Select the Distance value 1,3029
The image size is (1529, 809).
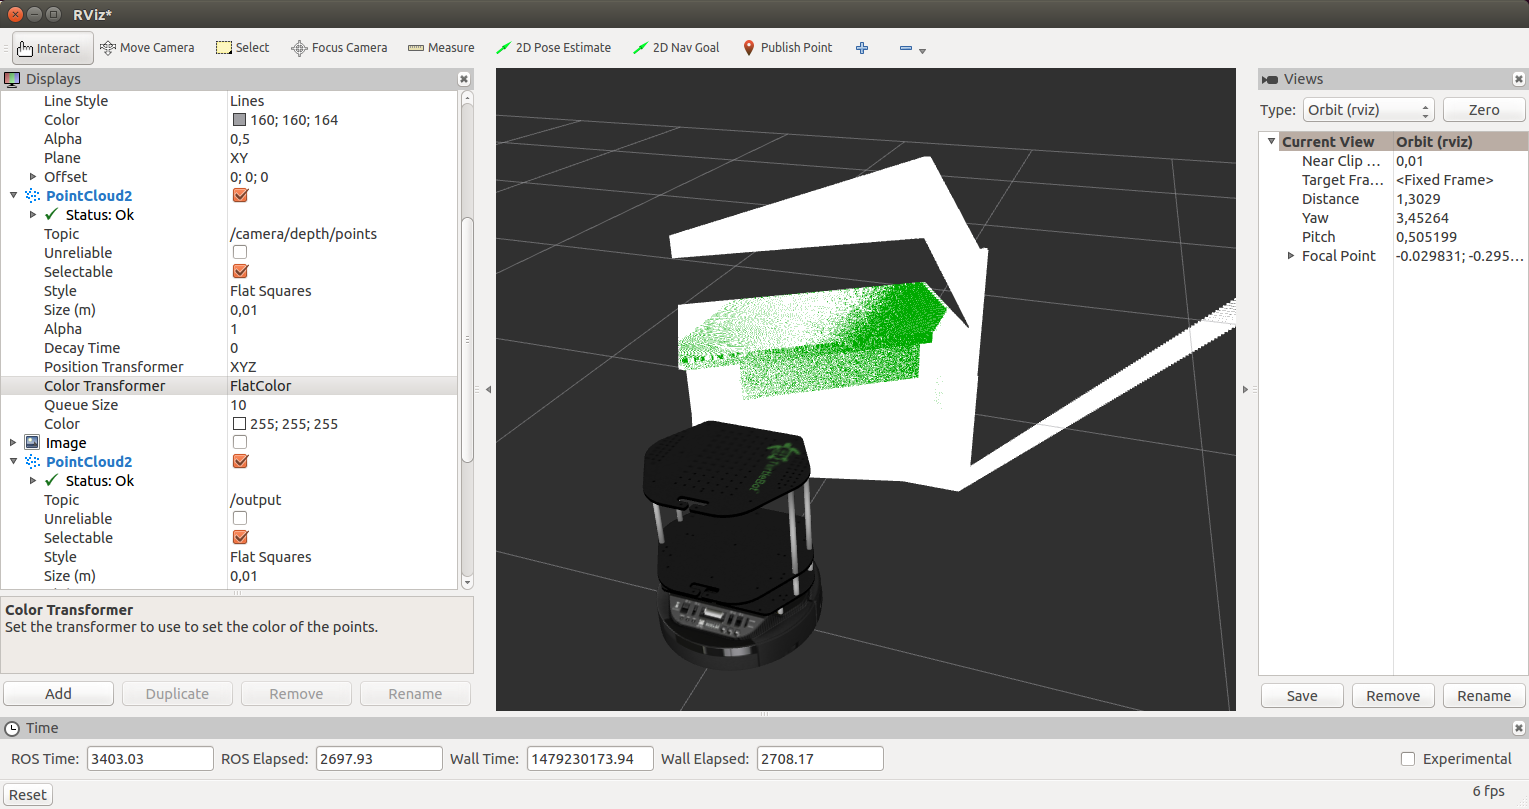point(1418,199)
